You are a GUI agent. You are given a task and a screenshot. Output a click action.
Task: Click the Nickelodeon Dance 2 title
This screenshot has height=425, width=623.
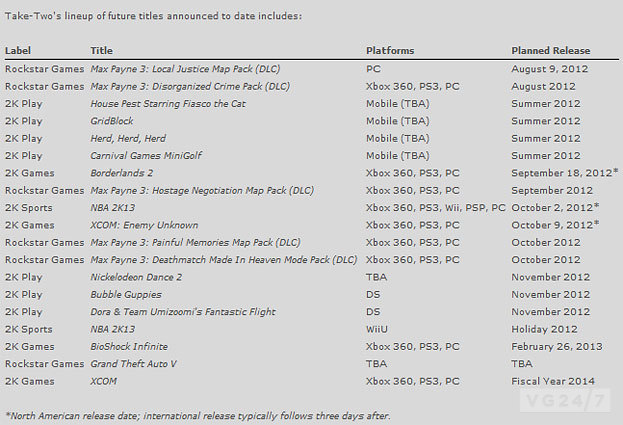(136, 277)
